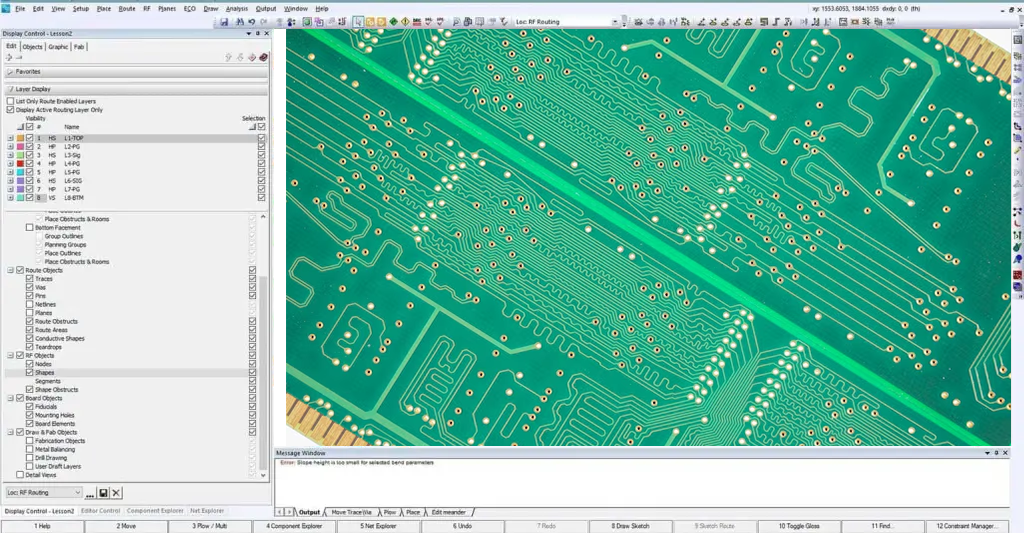The width and height of the screenshot is (1024, 533).
Task: Click the Message Window scroll-left arrow
Action: tap(280, 512)
